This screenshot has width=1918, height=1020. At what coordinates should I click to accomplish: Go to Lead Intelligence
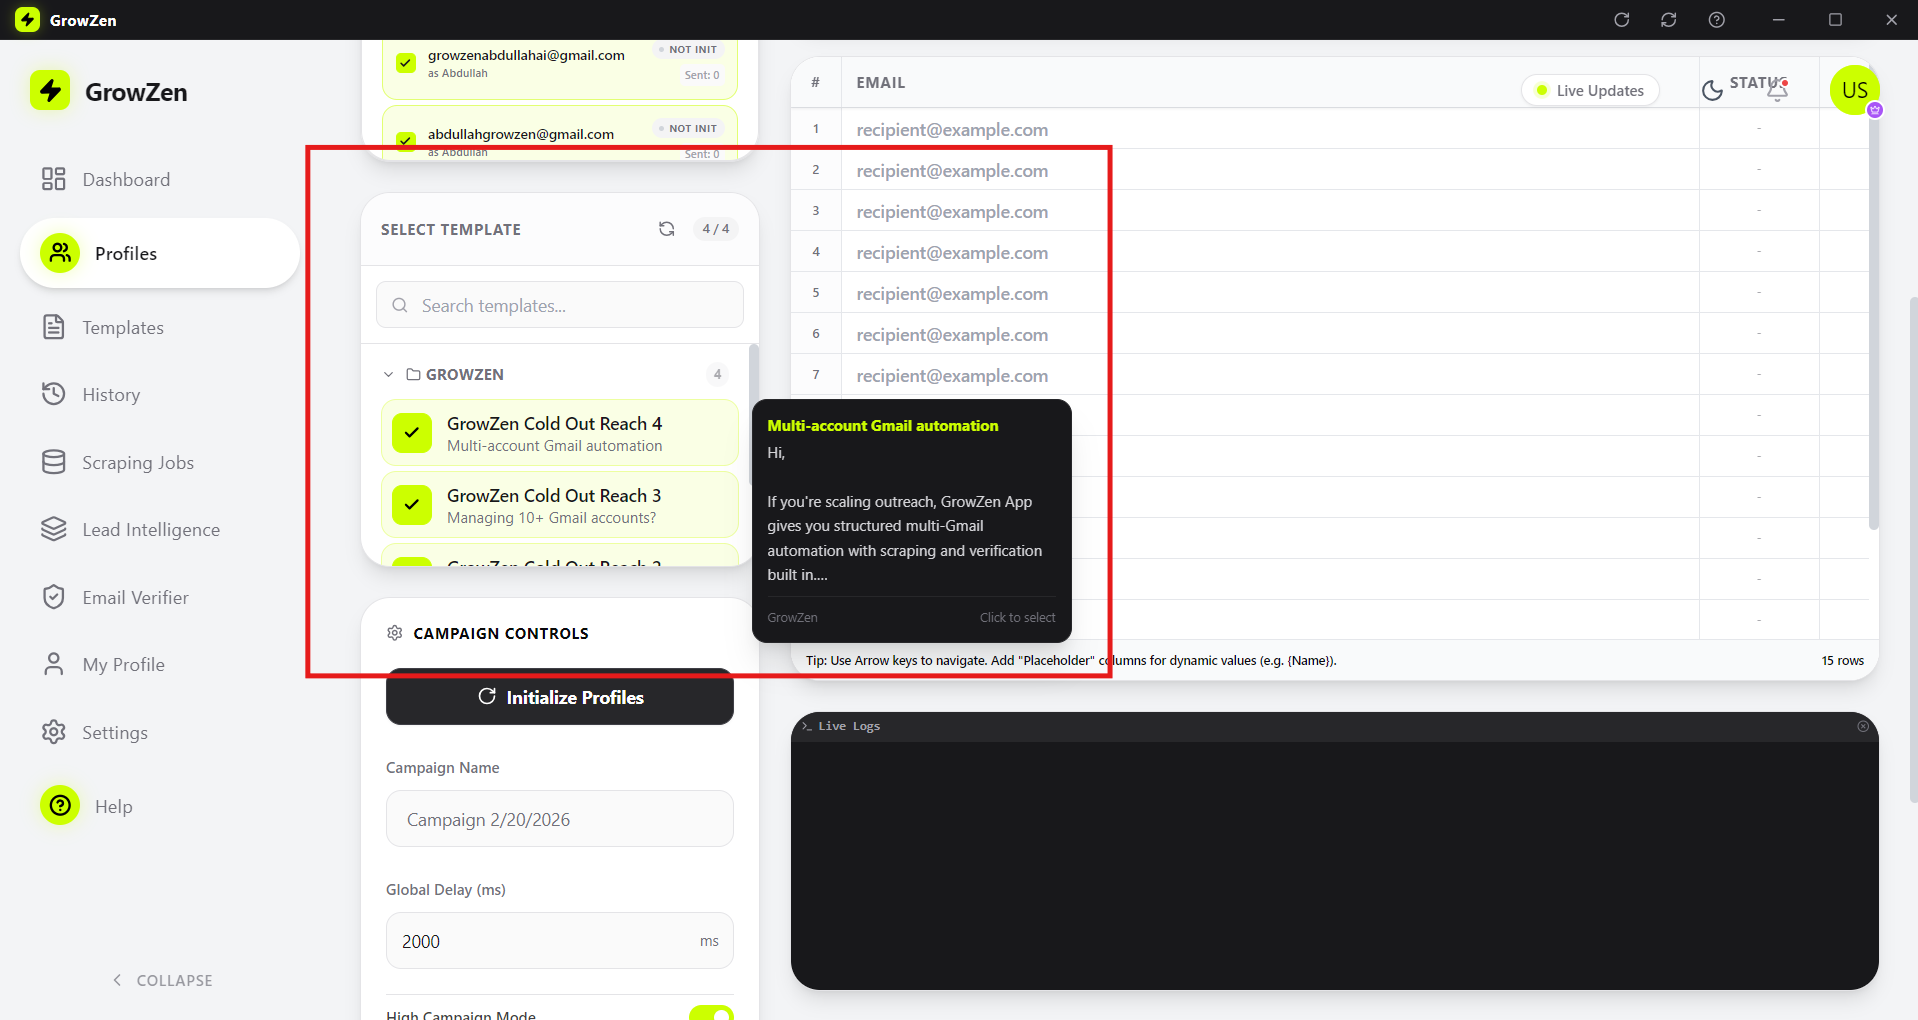point(151,530)
